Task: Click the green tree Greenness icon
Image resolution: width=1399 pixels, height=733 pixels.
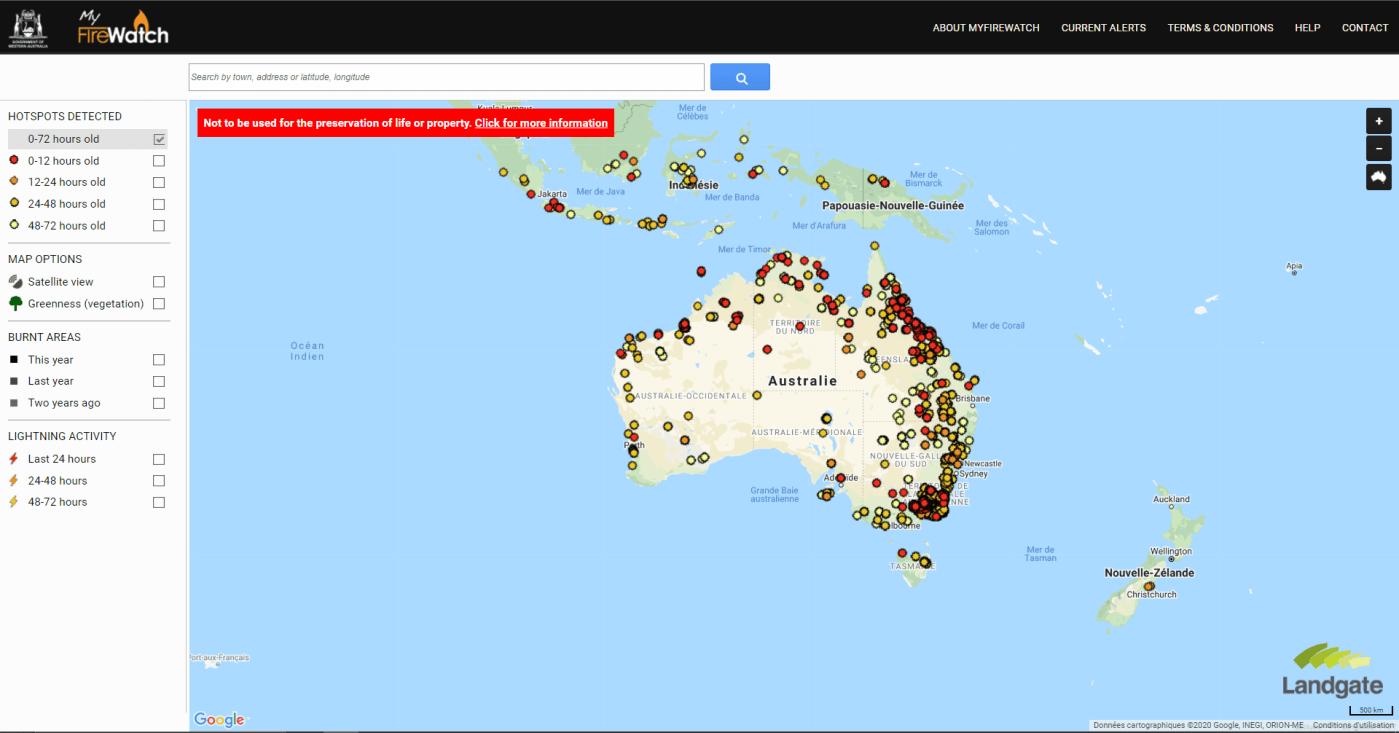Action: point(15,304)
